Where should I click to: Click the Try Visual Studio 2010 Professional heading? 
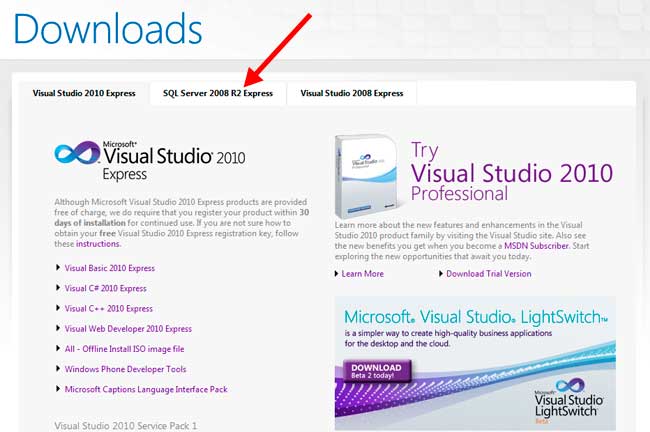coord(512,172)
